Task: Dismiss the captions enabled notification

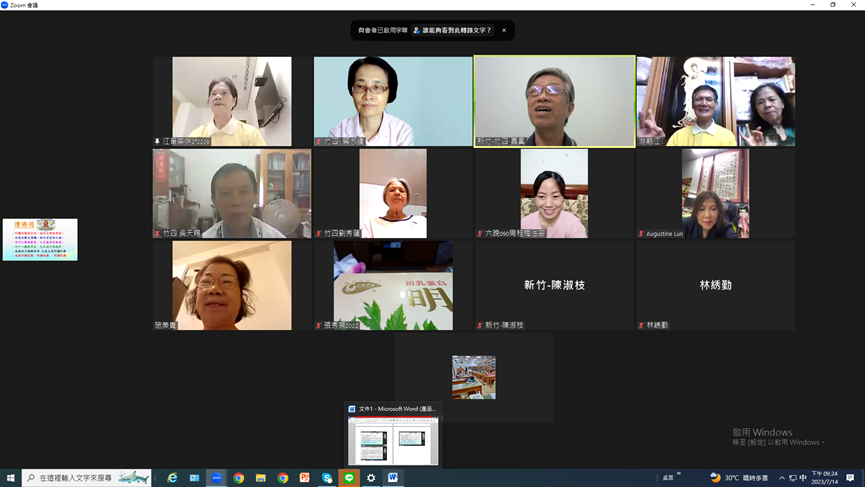Action: click(x=504, y=30)
